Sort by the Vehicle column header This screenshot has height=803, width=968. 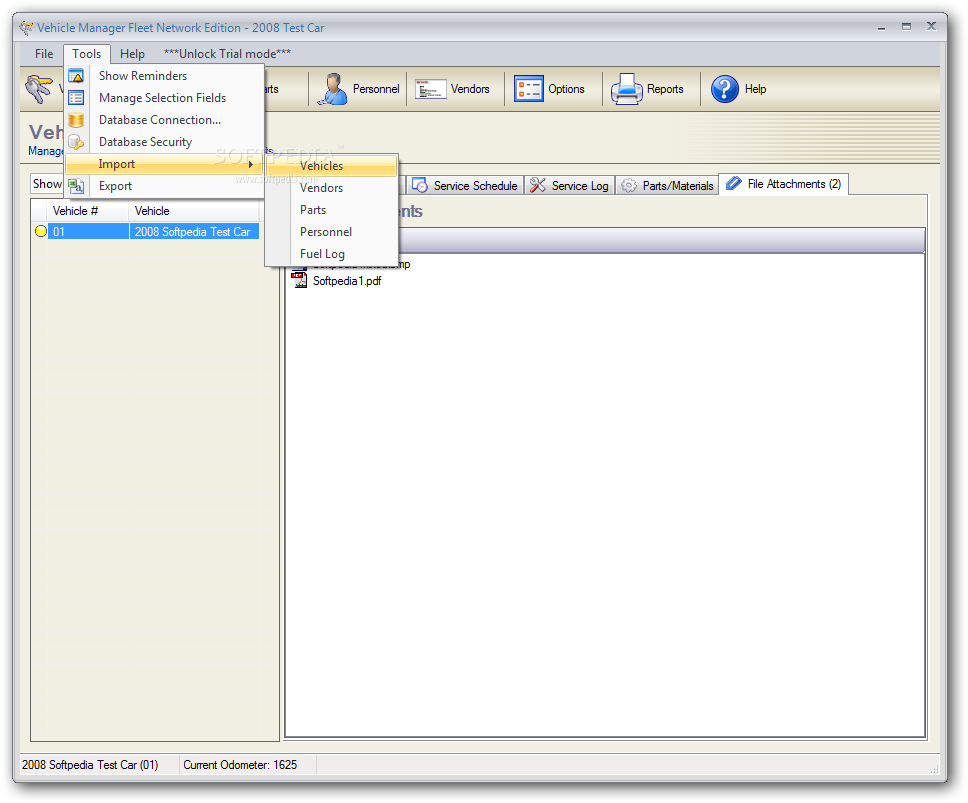[194, 211]
